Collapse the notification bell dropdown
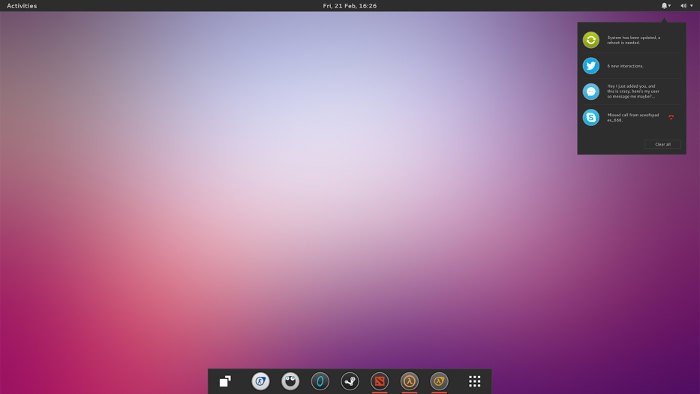The height and width of the screenshot is (394, 700). 666,6
